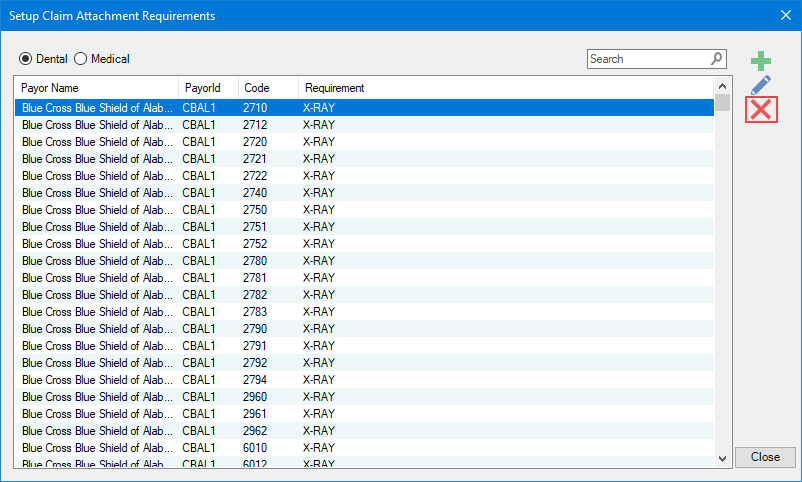Sort by Code column header
The height and width of the screenshot is (482, 802).
point(268,88)
